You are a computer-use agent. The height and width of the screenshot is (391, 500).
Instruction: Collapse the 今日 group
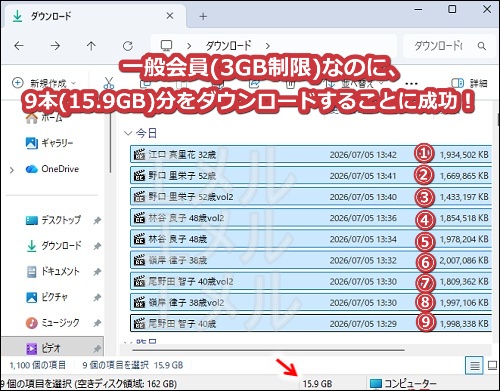point(128,133)
